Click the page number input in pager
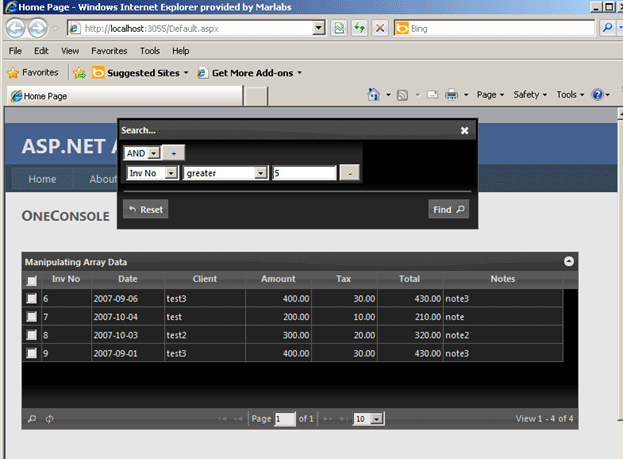This screenshot has height=459, width=623. tap(285, 419)
